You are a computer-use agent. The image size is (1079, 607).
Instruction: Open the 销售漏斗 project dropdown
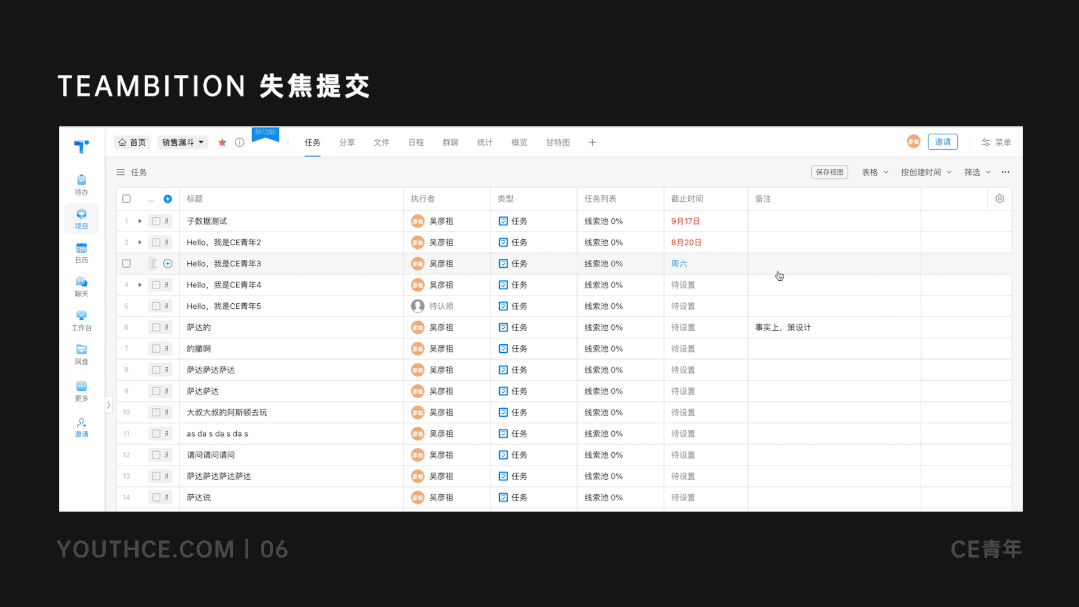point(183,142)
